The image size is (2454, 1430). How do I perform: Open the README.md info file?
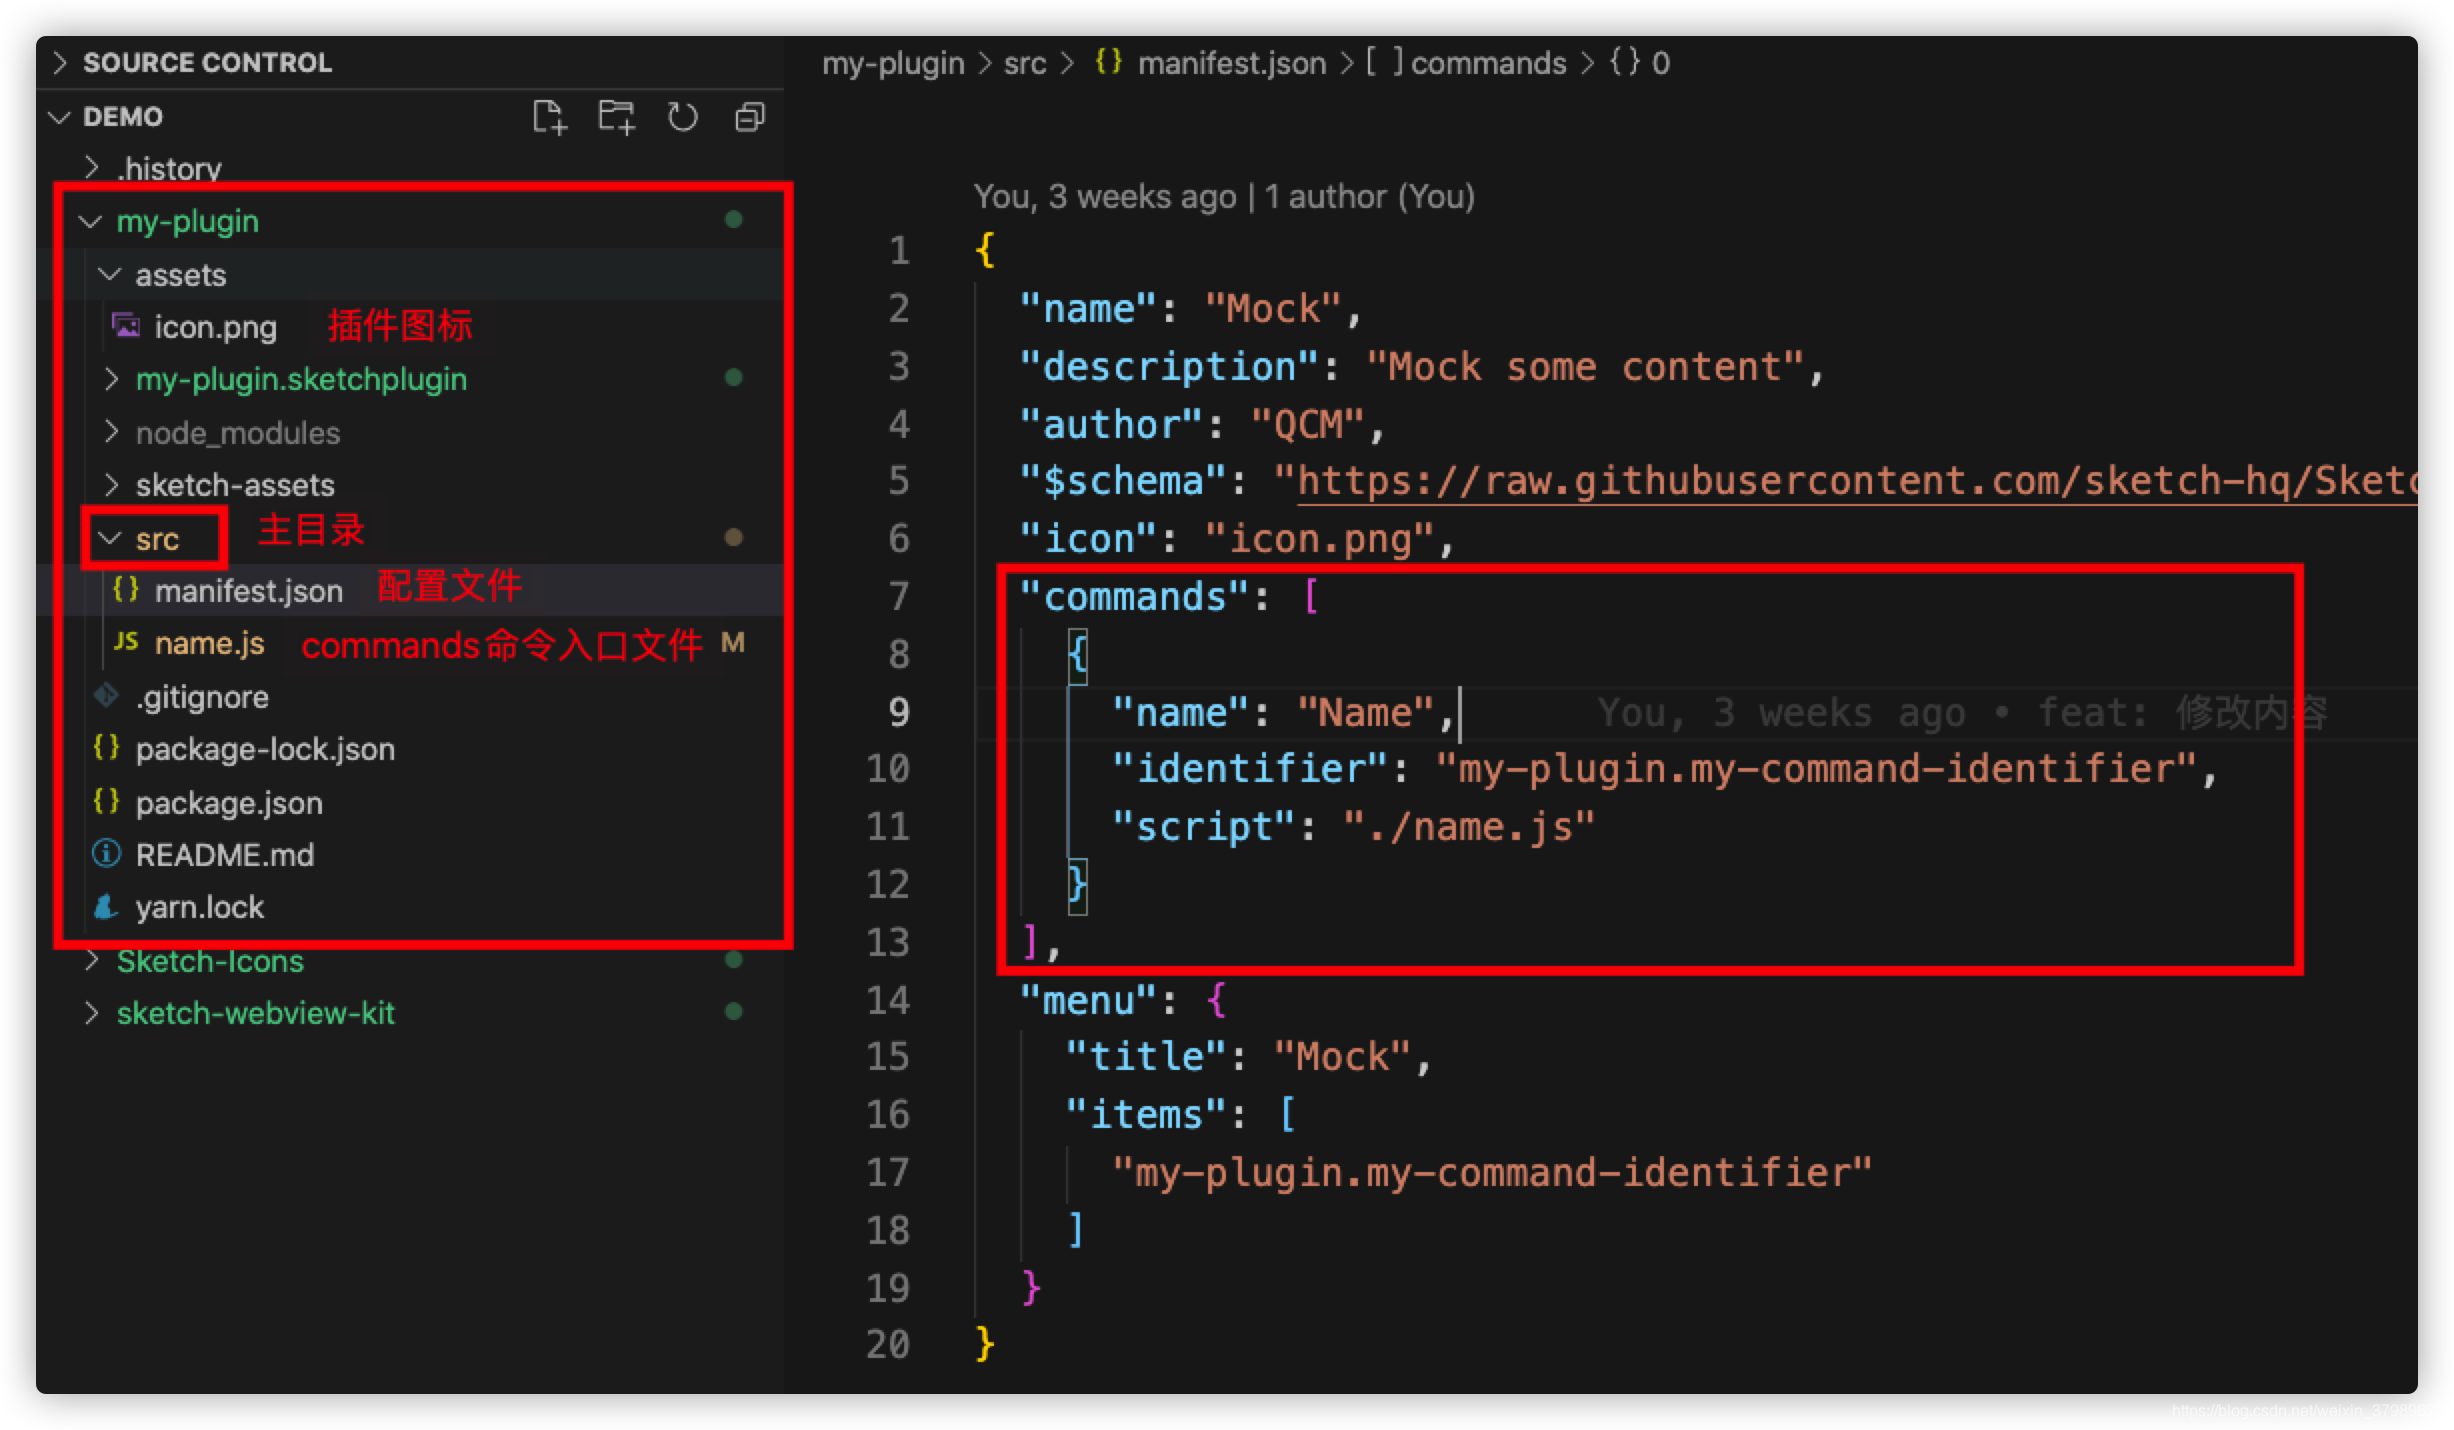[x=224, y=855]
